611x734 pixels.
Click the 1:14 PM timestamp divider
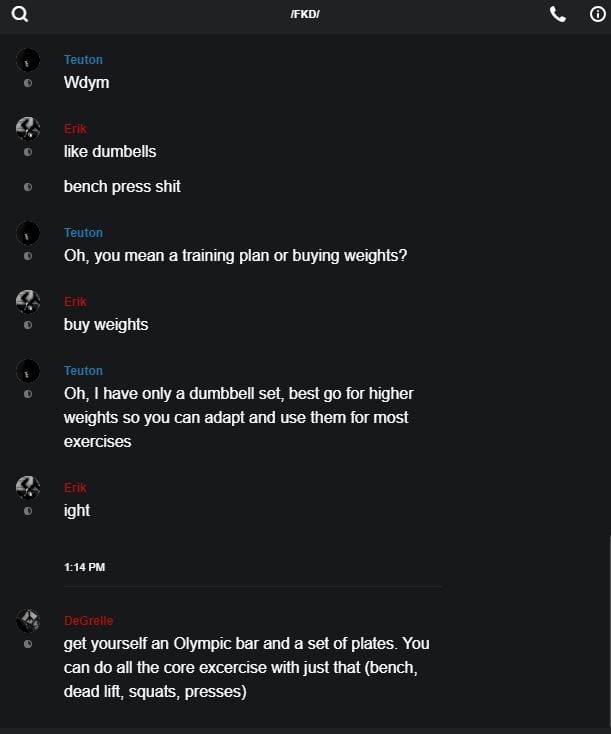pos(84,567)
